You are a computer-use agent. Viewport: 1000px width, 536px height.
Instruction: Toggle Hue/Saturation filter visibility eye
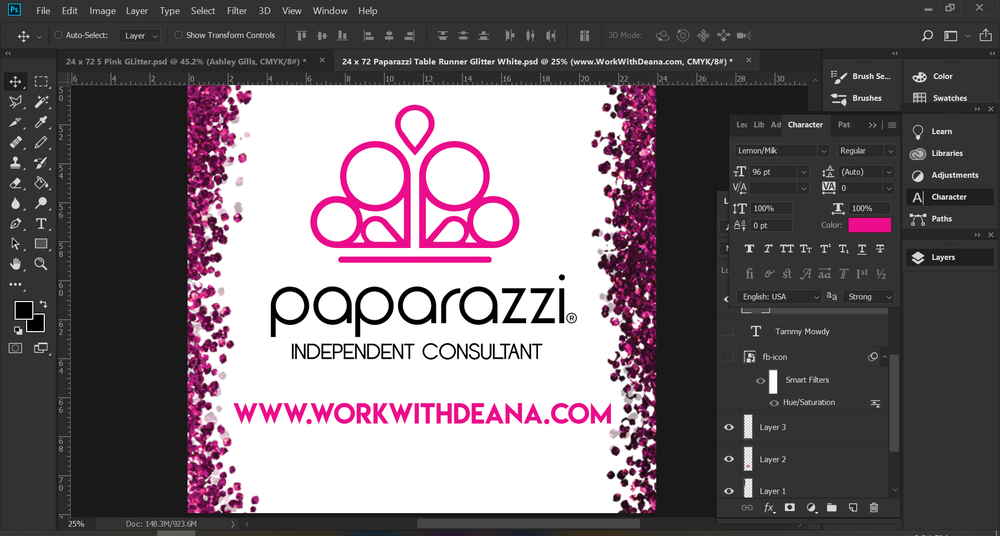[774, 403]
